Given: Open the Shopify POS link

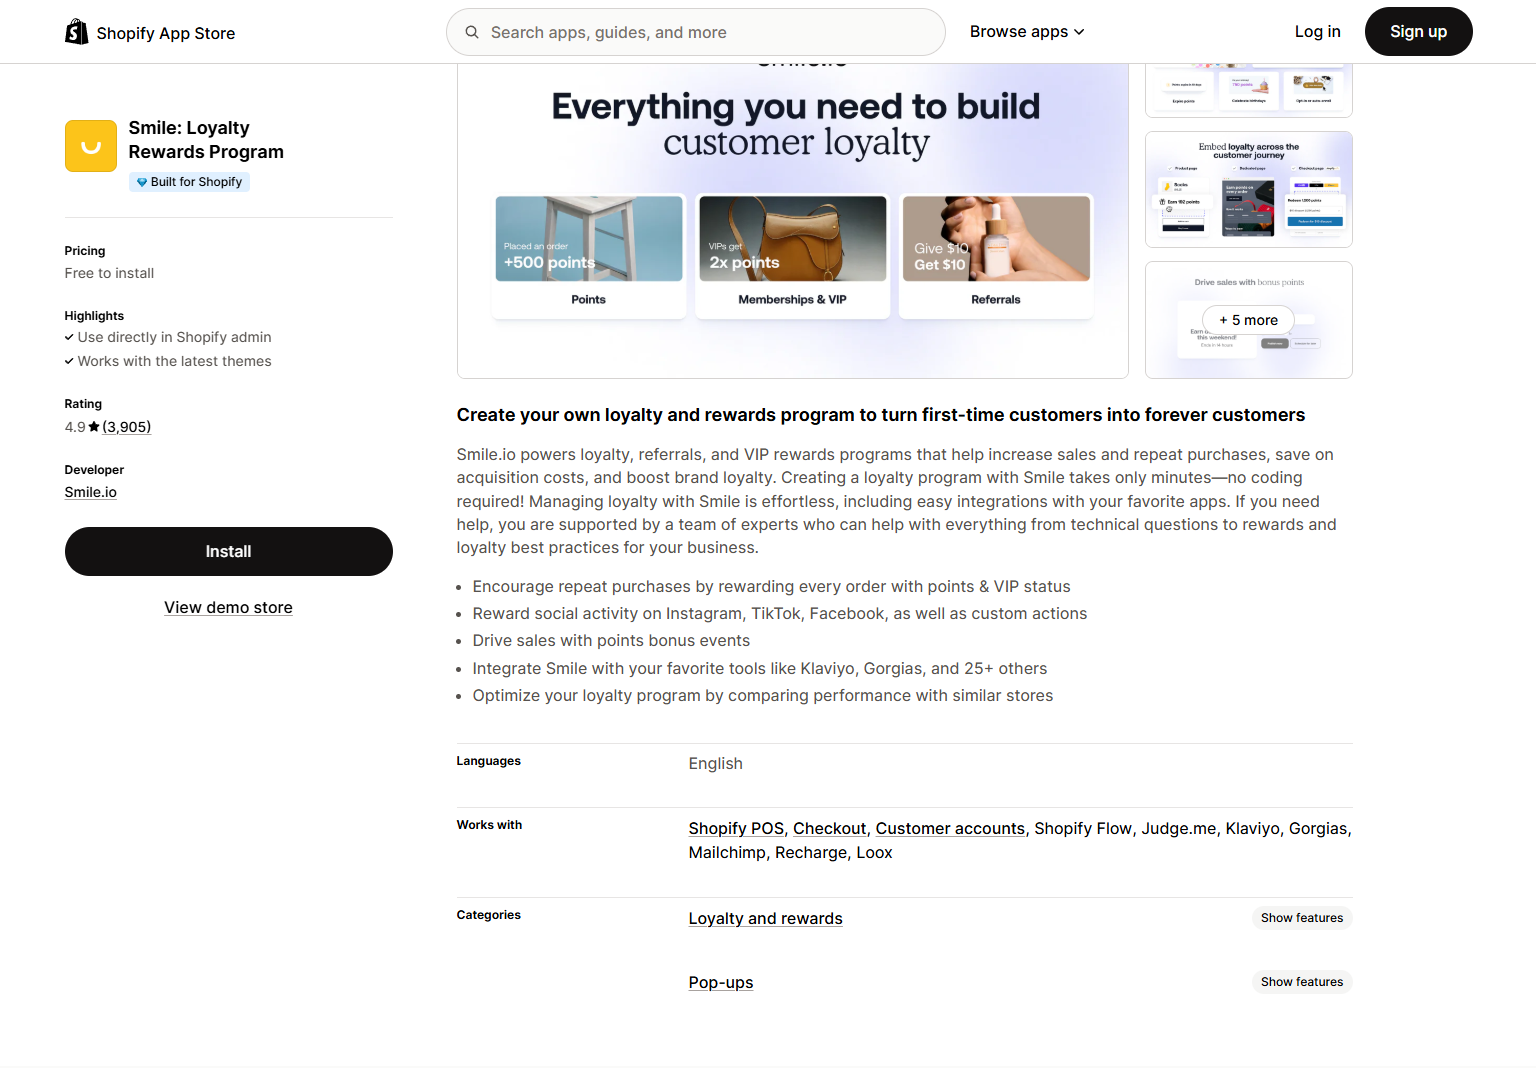Looking at the screenshot, I should [x=736, y=829].
